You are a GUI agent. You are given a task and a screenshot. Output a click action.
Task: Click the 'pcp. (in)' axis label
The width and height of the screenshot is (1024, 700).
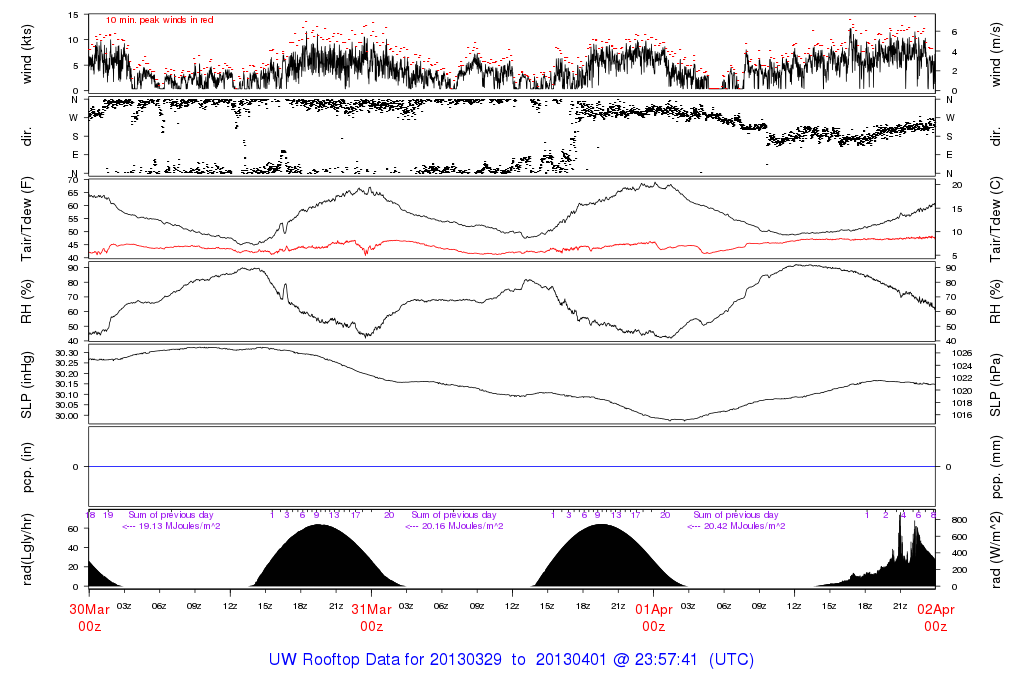[28, 467]
